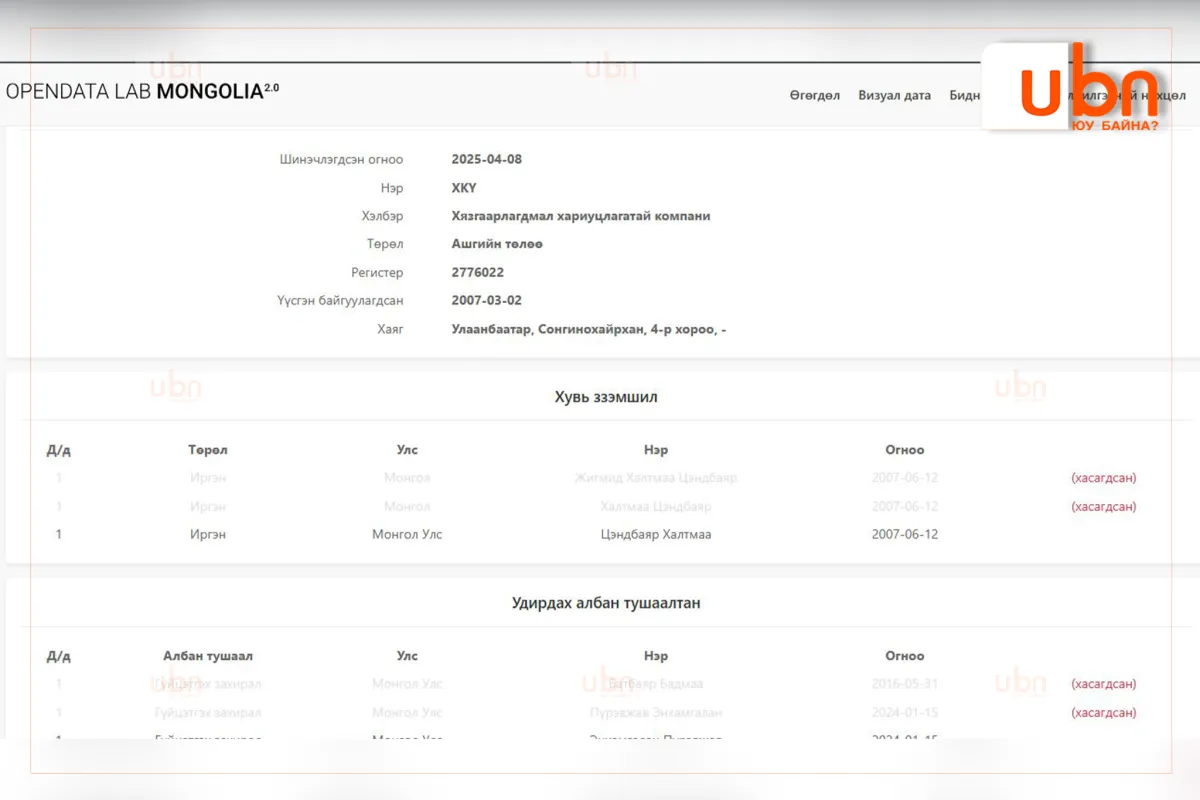Screen dimensions: 1200x800
Task: Click the shareholder name Цэндбаяр Халтмаа
Action: (x=656, y=534)
